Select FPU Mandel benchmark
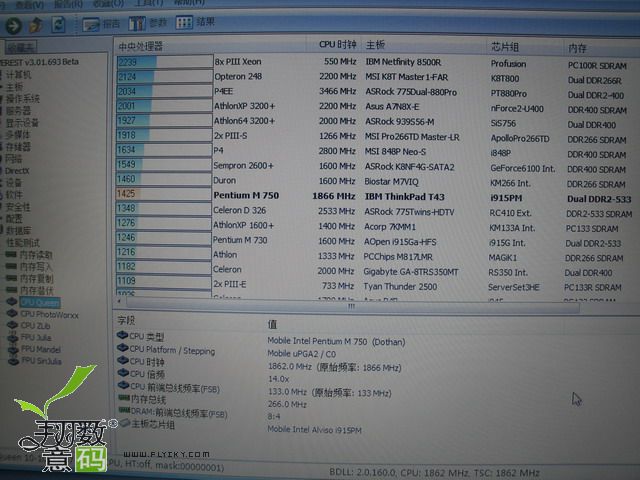 click(40, 349)
